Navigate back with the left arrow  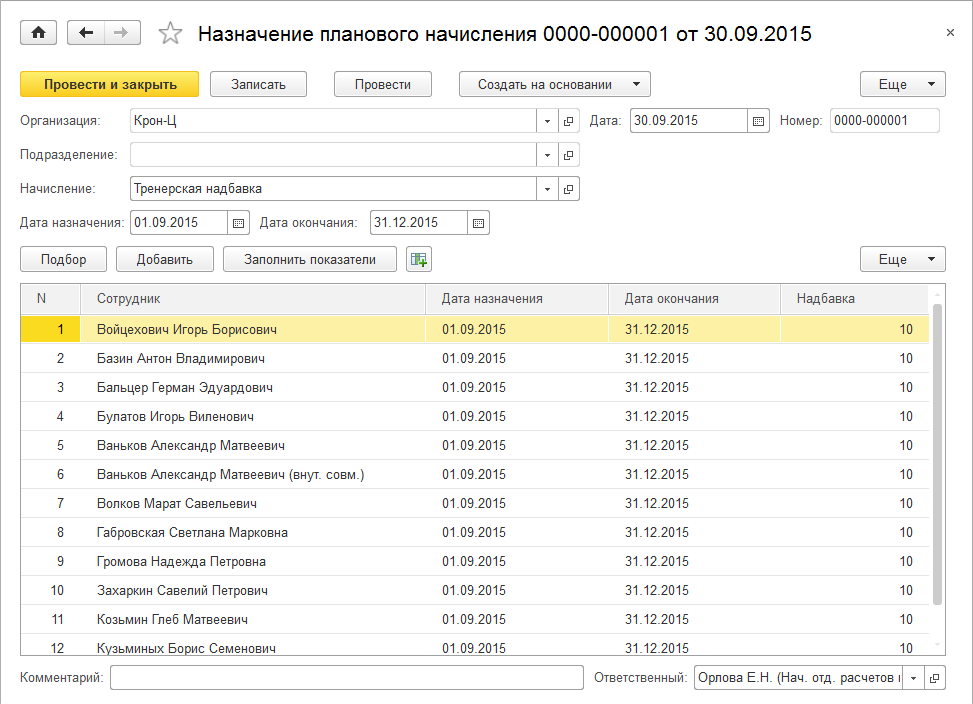86,33
